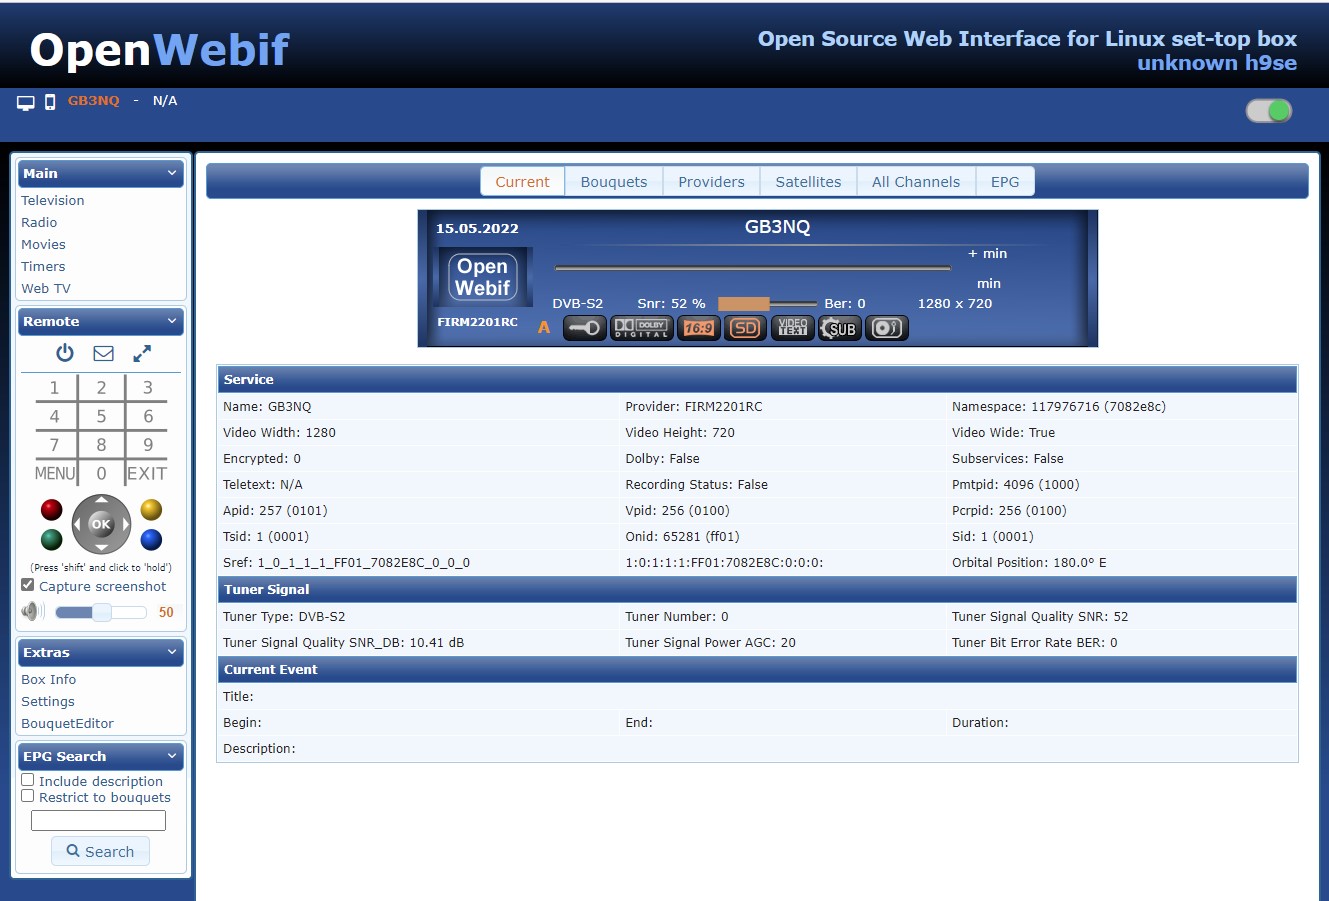Viewport: 1329px width, 901px height.
Task: Click the yellow remote button
Action: tap(151, 510)
